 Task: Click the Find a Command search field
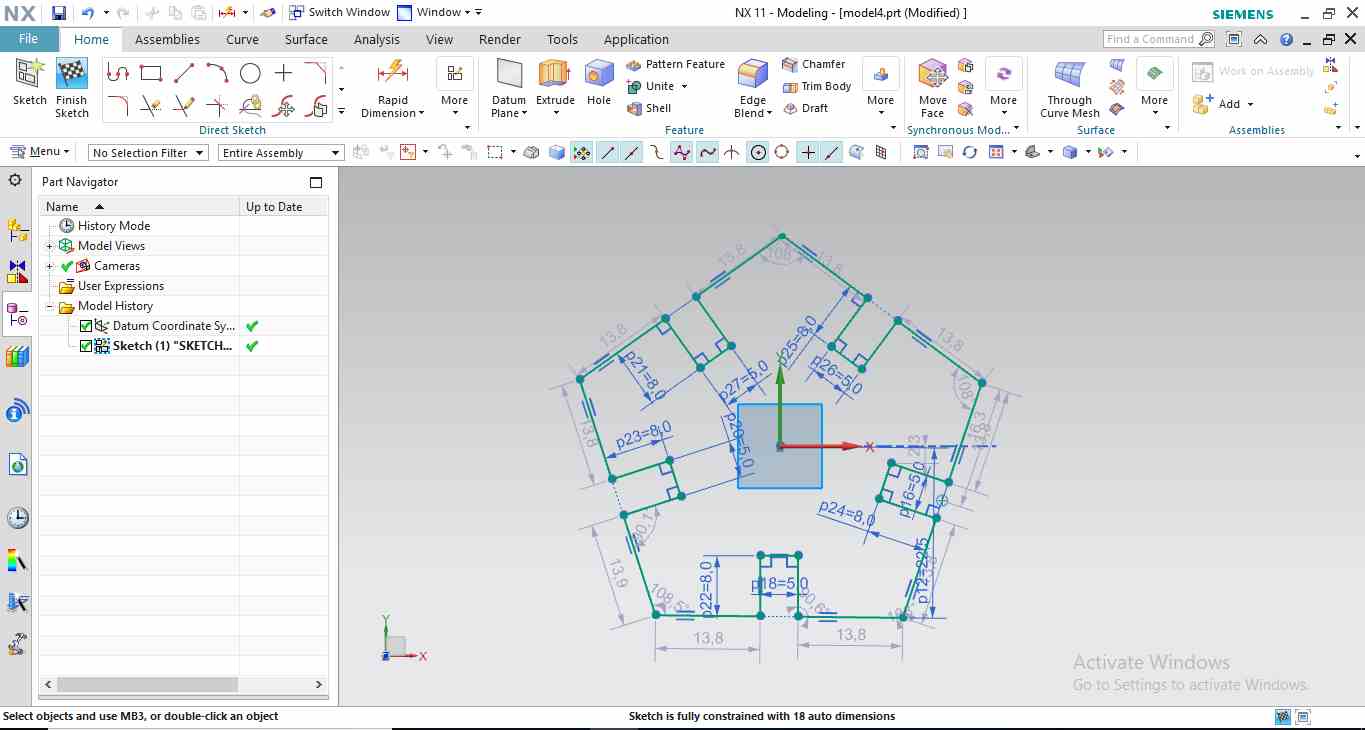coord(1160,39)
